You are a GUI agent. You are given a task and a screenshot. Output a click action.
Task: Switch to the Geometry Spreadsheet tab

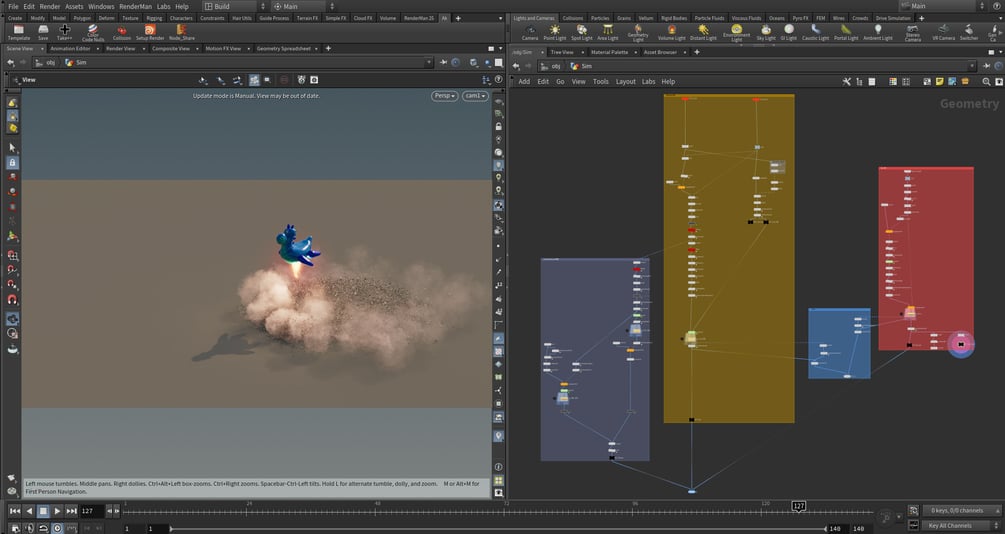(x=283, y=49)
